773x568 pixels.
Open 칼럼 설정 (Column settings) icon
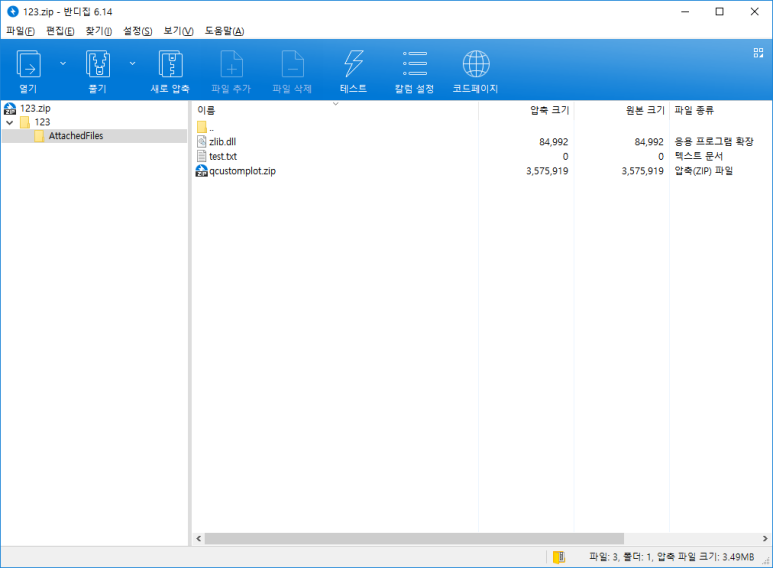414,65
